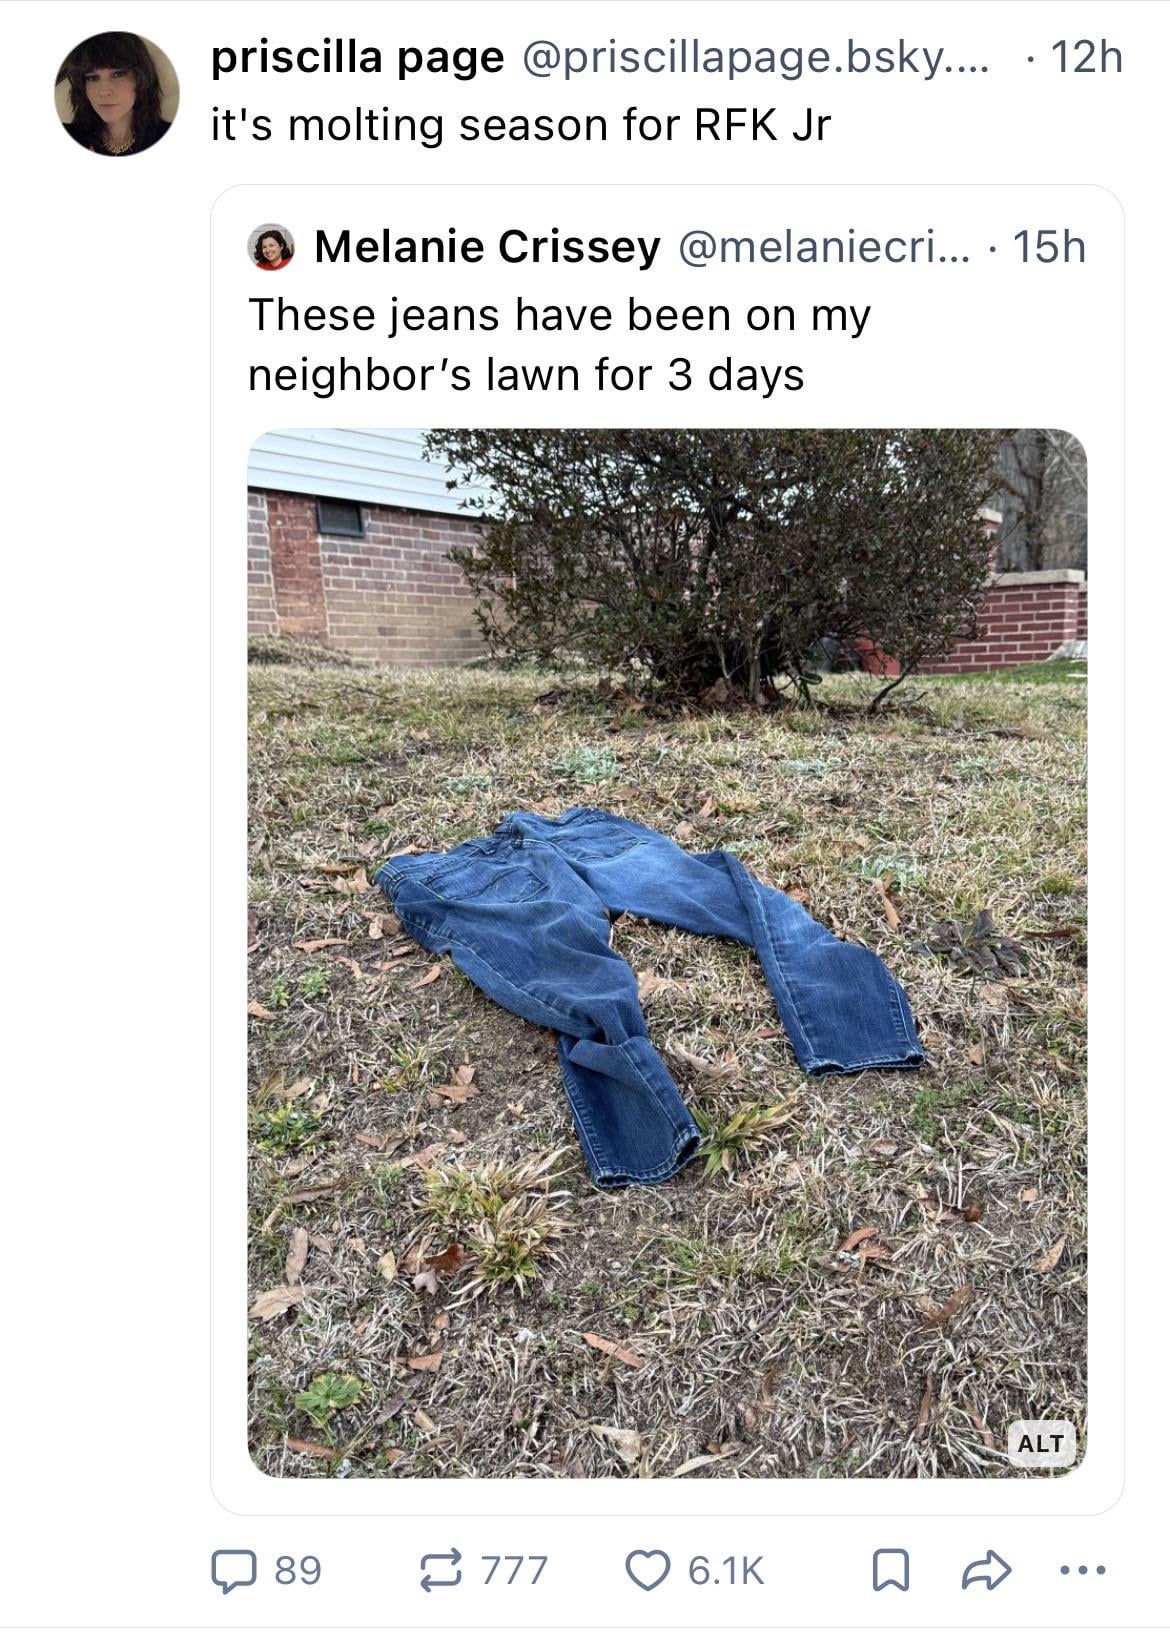Open priscilla page display name profile
1170x1636 pixels.
[x=357, y=58]
